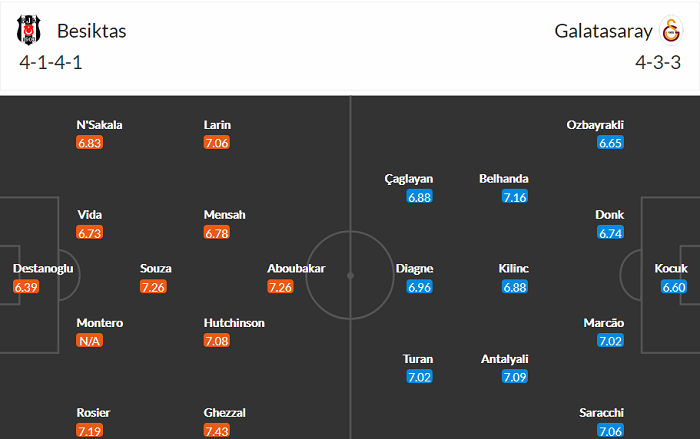Image resolution: width=700 pixels, height=439 pixels.
Task: Select player Aboubakar on the pitch
Action: pos(296,269)
